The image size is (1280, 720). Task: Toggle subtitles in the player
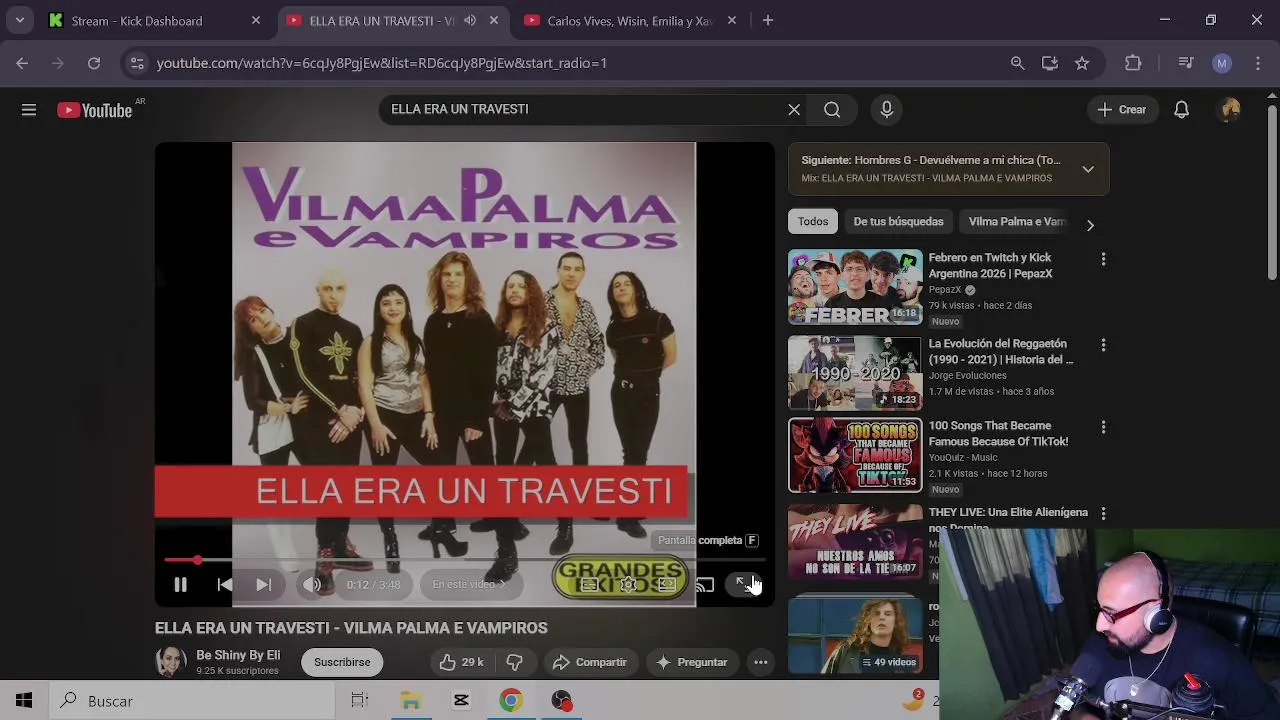590,585
